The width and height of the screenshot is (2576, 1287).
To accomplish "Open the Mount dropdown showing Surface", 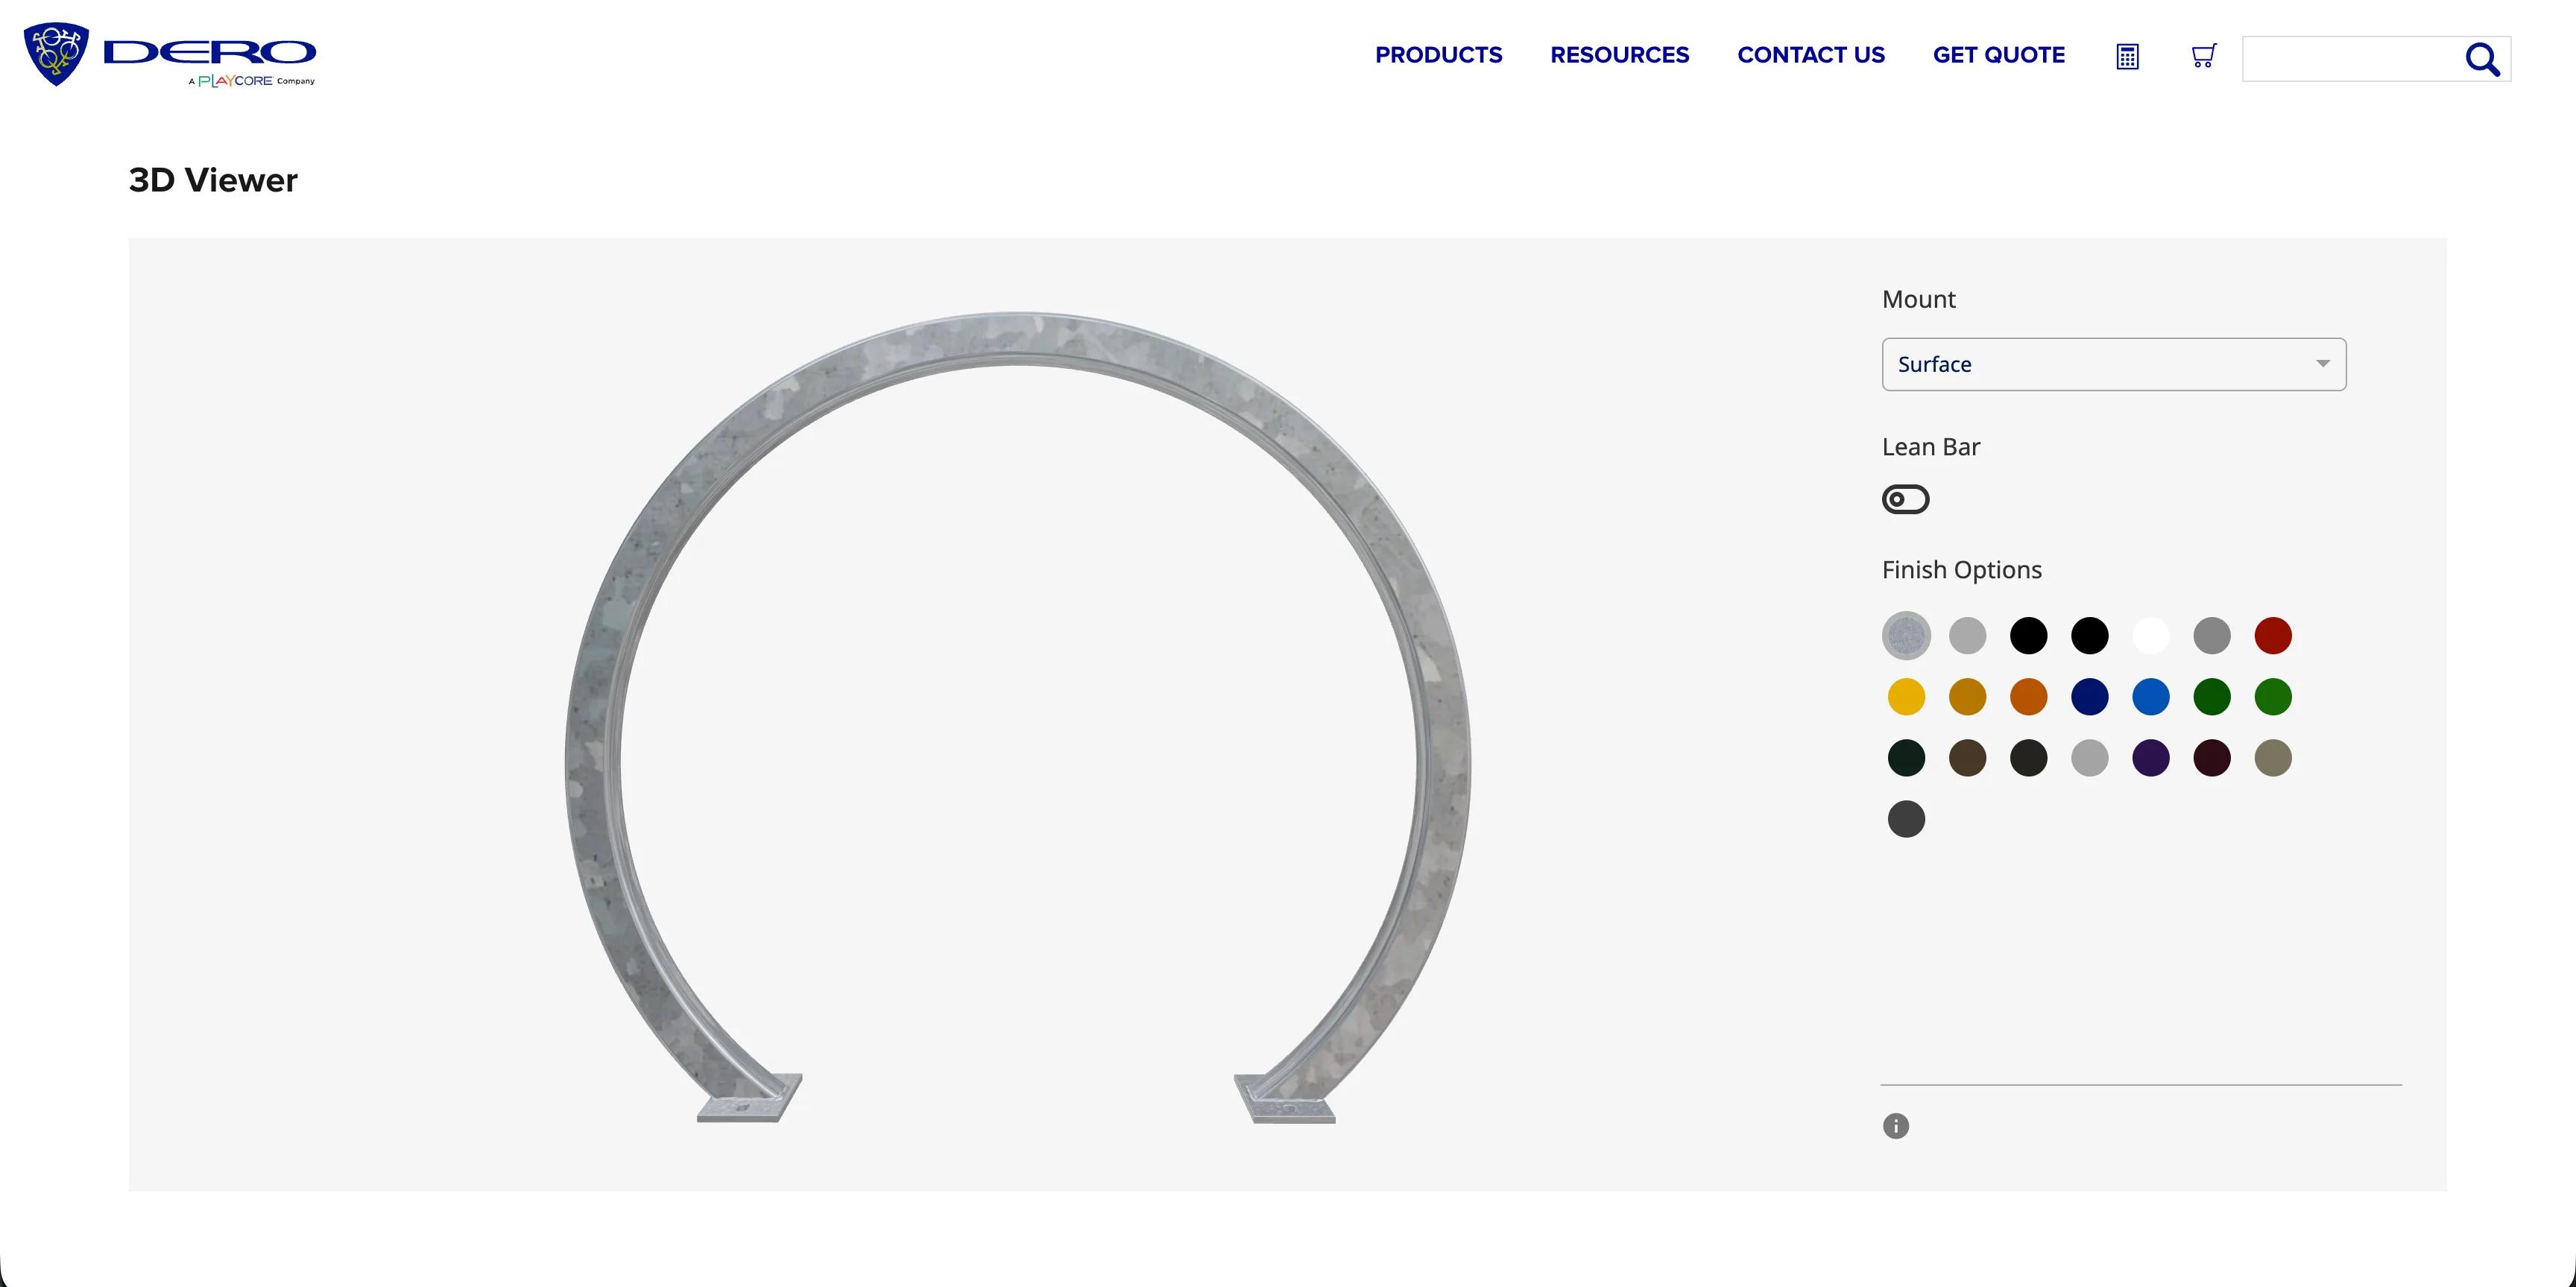I will pyautogui.click(x=2113, y=364).
